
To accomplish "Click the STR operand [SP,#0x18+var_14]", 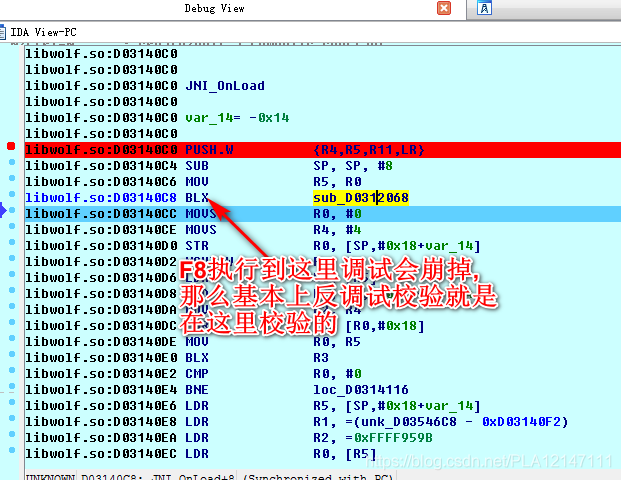I will [413, 246].
